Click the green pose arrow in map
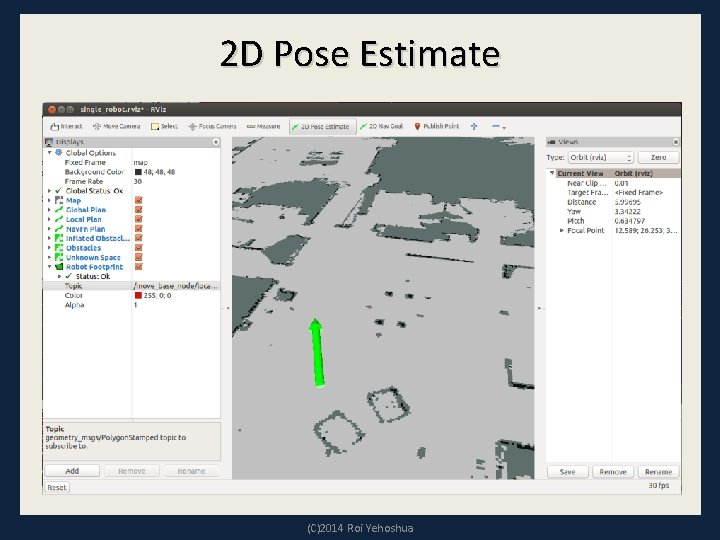The width and height of the screenshot is (720, 540). 317,353
